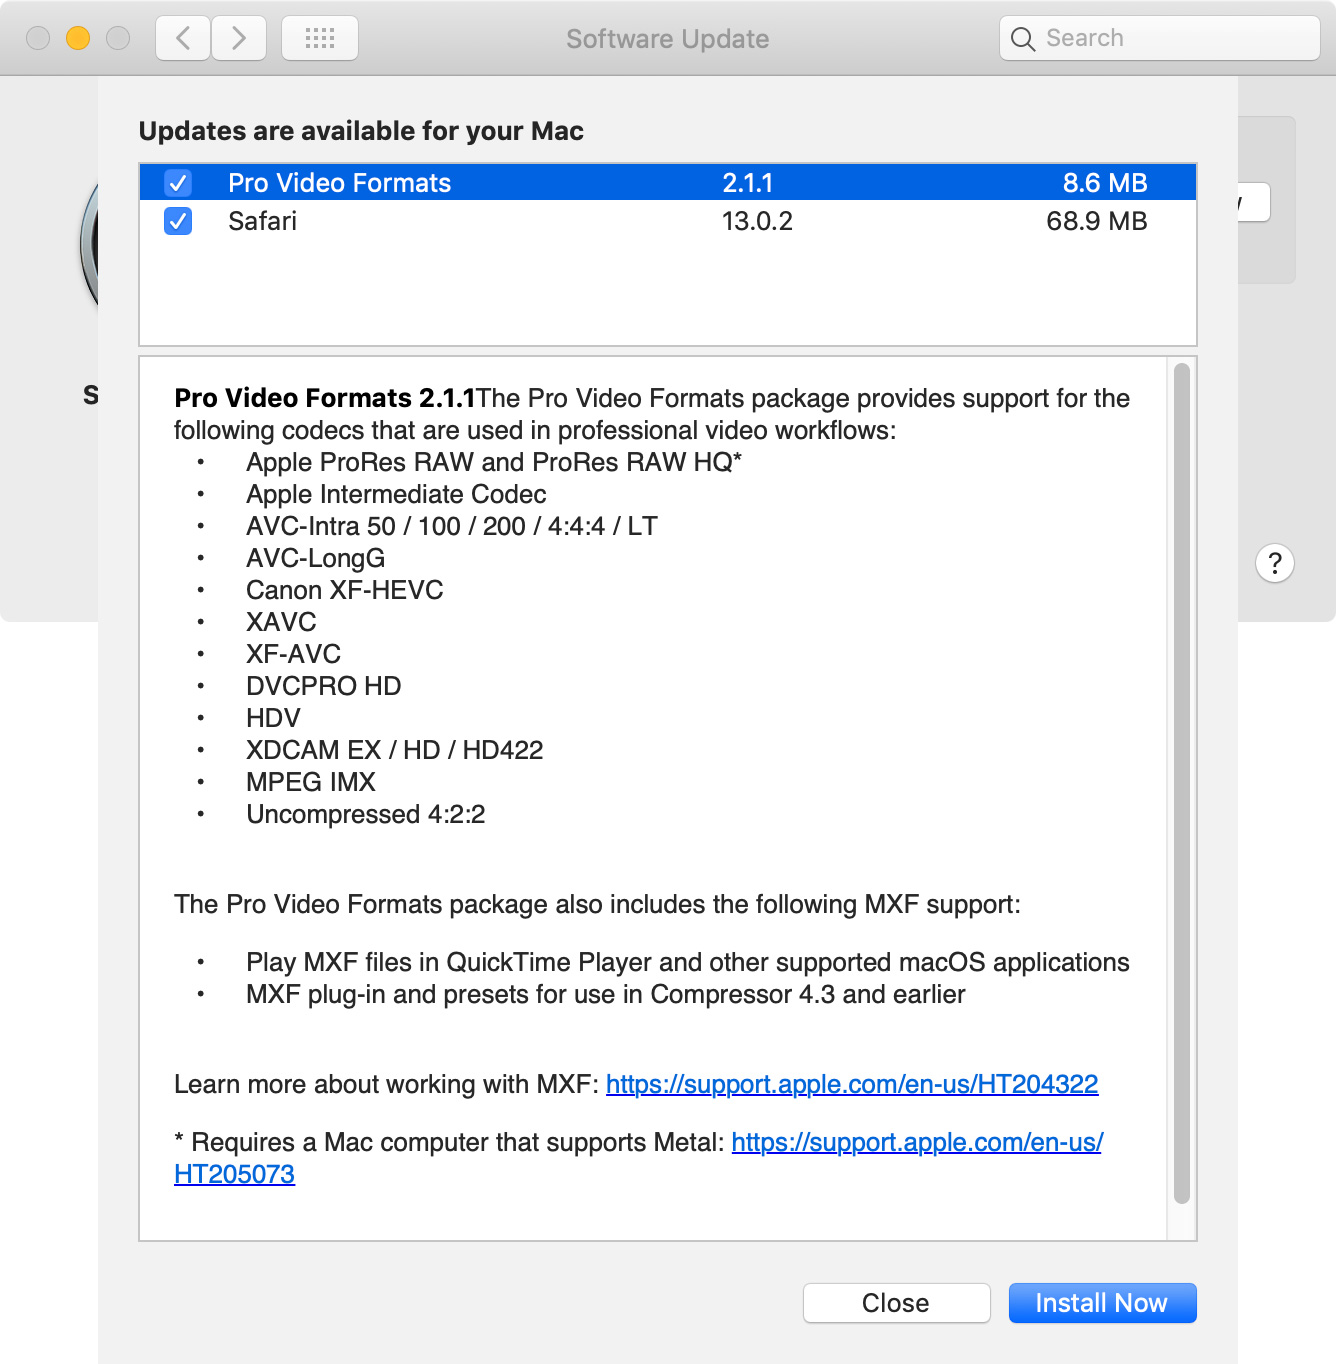
Task: Click 'XAVC' list item
Action: point(281,622)
